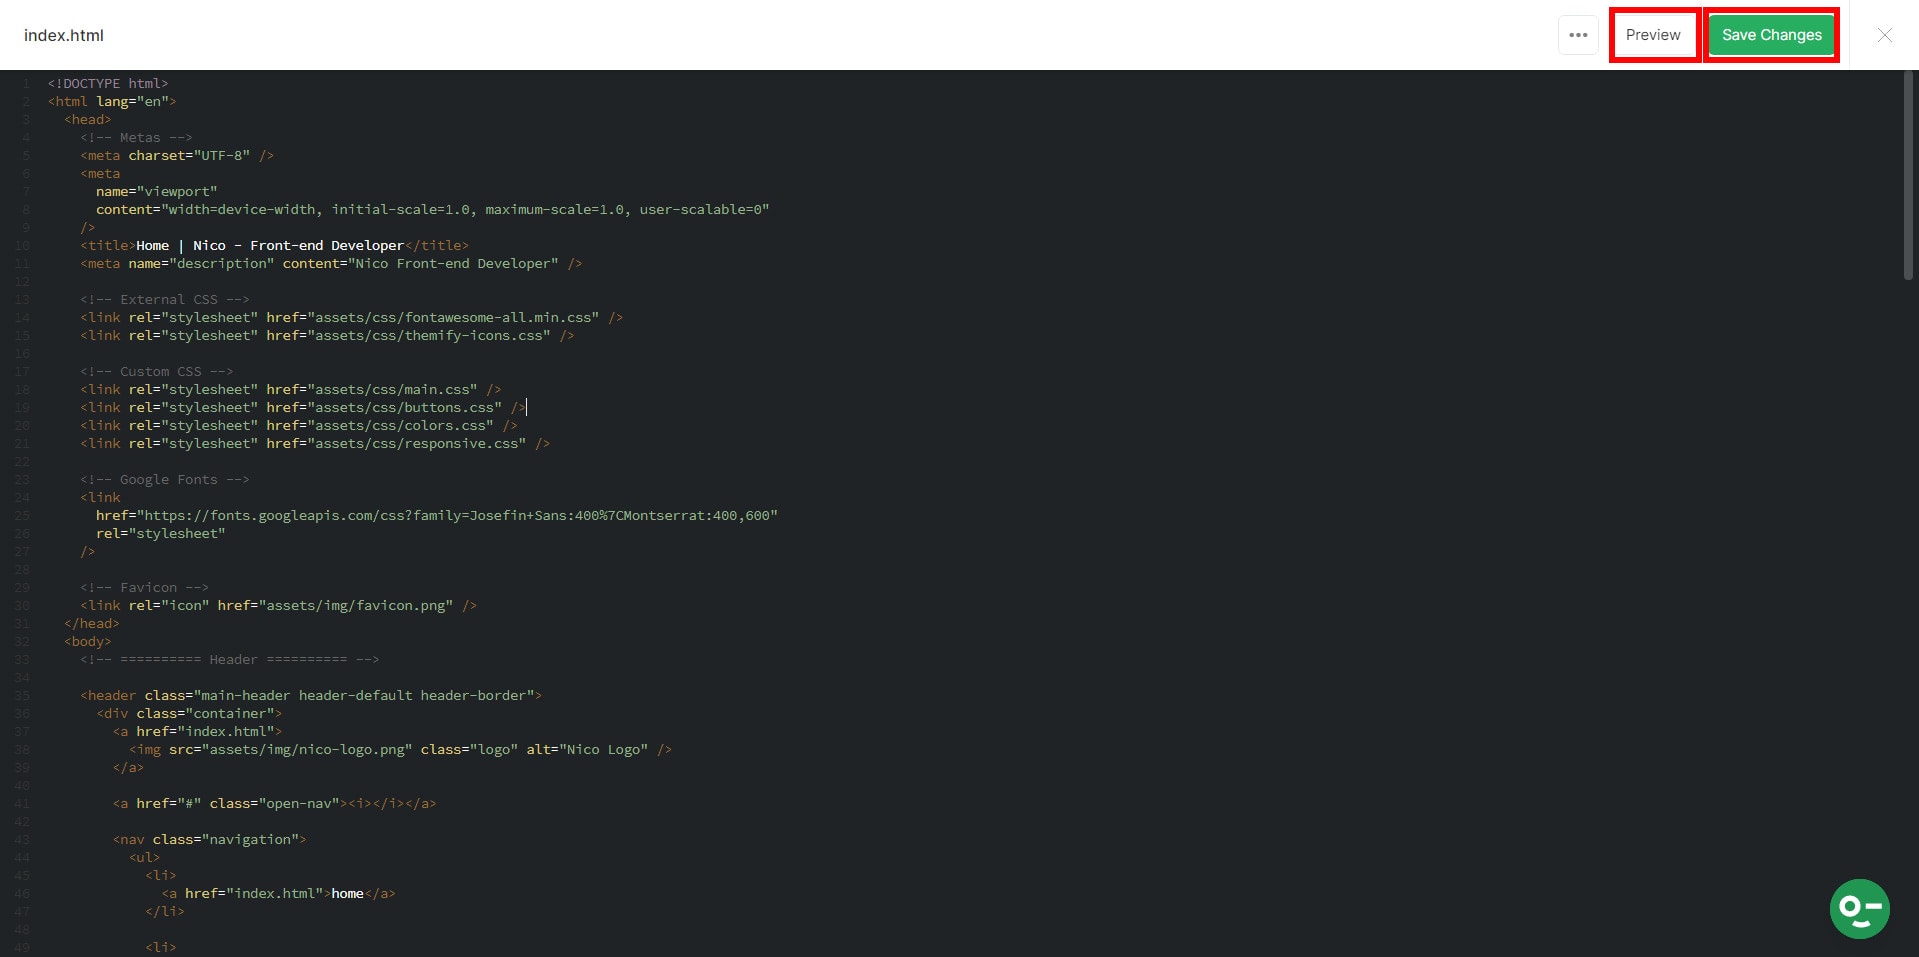The width and height of the screenshot is (1919, 957).
Task: Click the green Save Changes button
Action: (1770, 34)
